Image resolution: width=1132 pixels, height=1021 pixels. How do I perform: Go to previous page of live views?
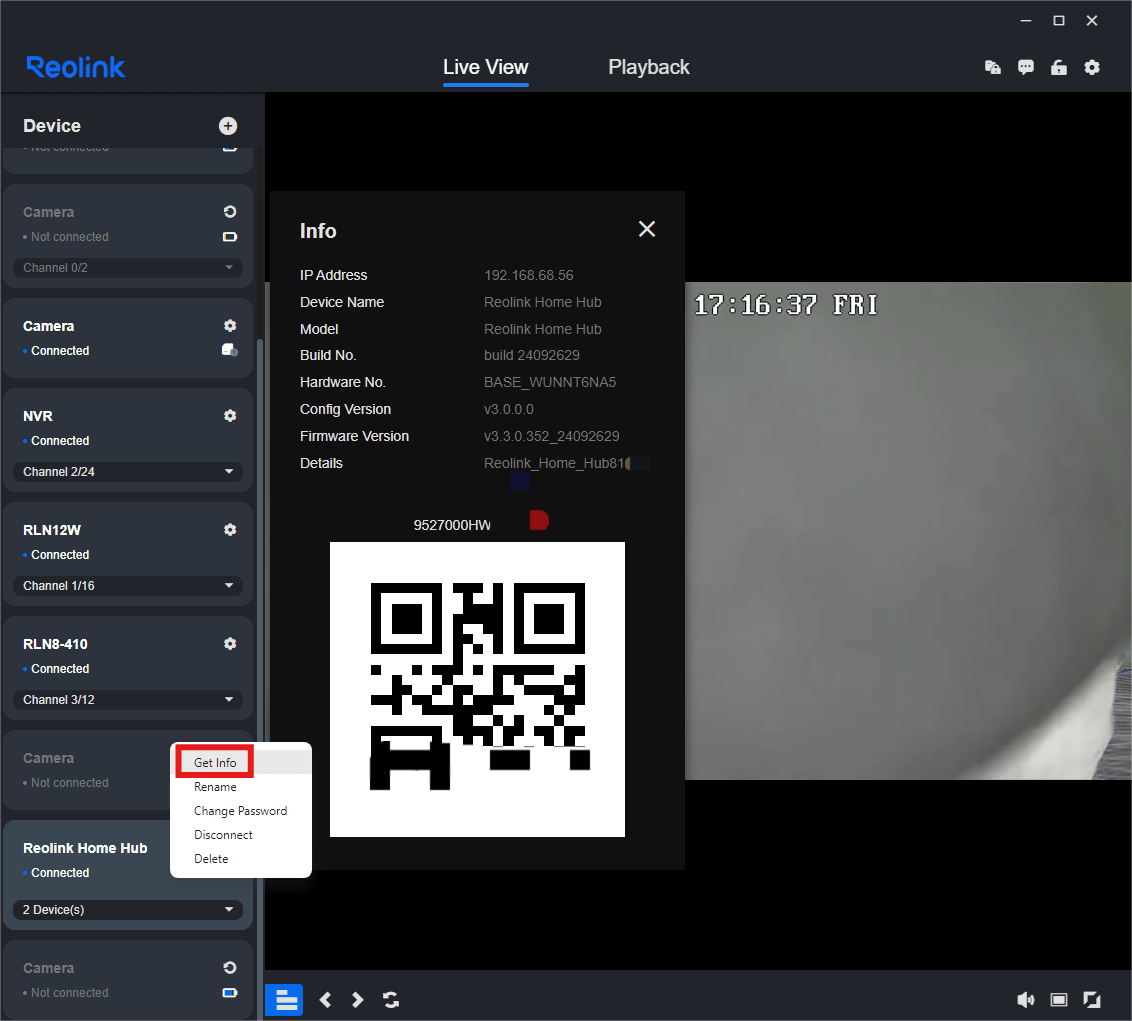pos(326,1000)
